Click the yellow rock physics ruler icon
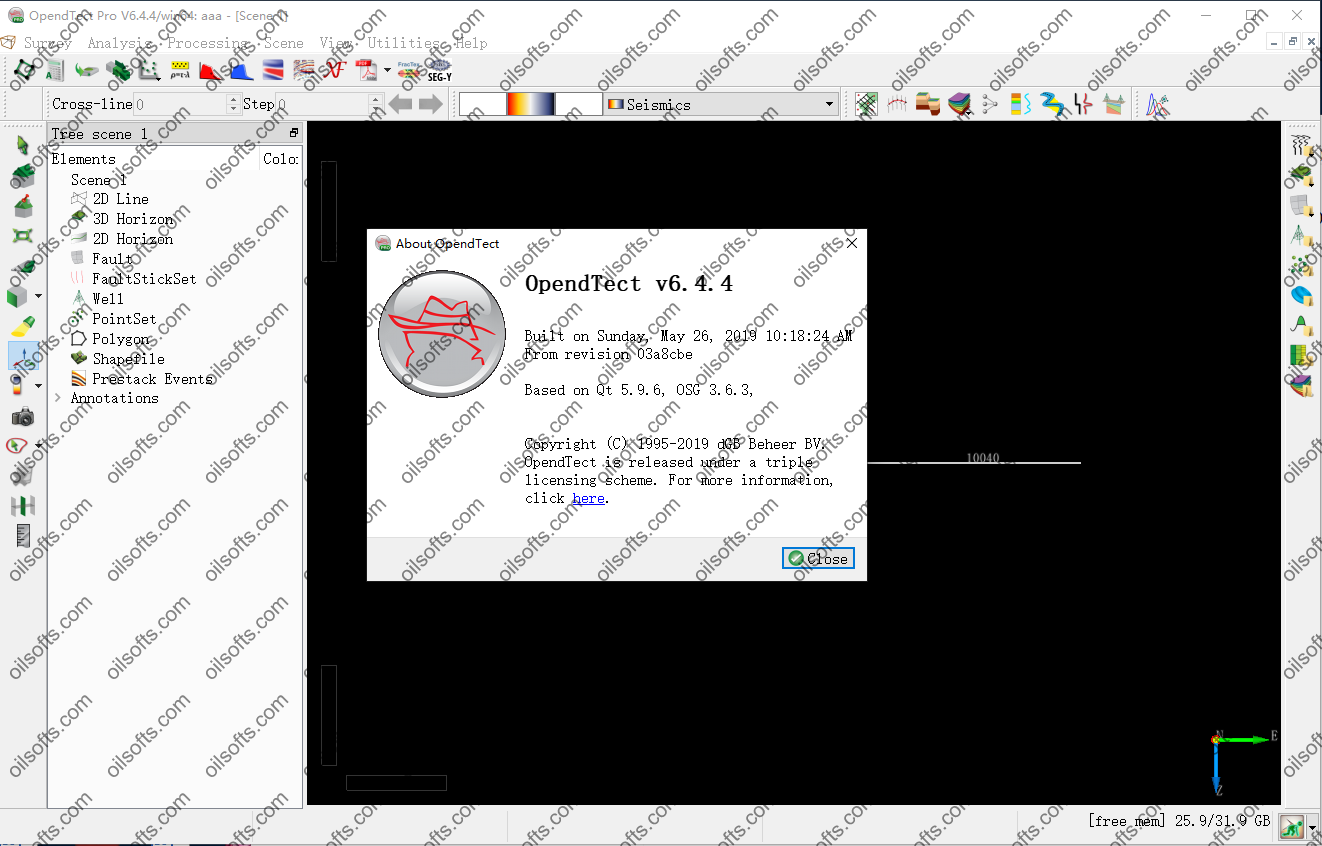1322x846 pixels. (180, 70)
